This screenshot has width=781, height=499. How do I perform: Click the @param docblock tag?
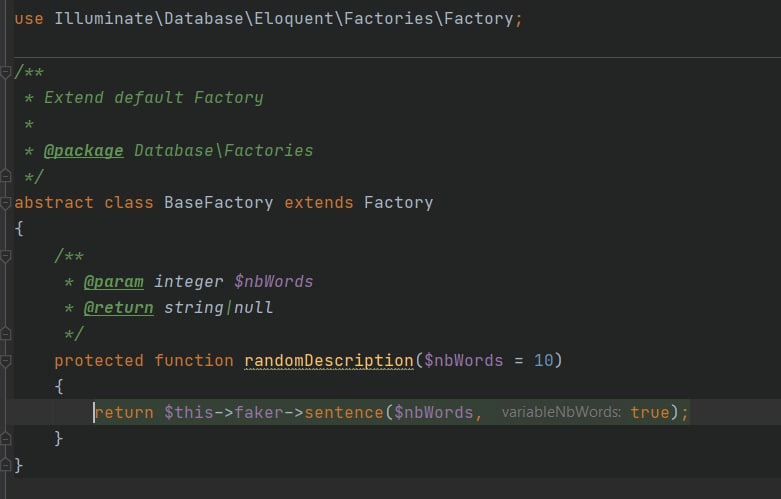coord(114,281)
